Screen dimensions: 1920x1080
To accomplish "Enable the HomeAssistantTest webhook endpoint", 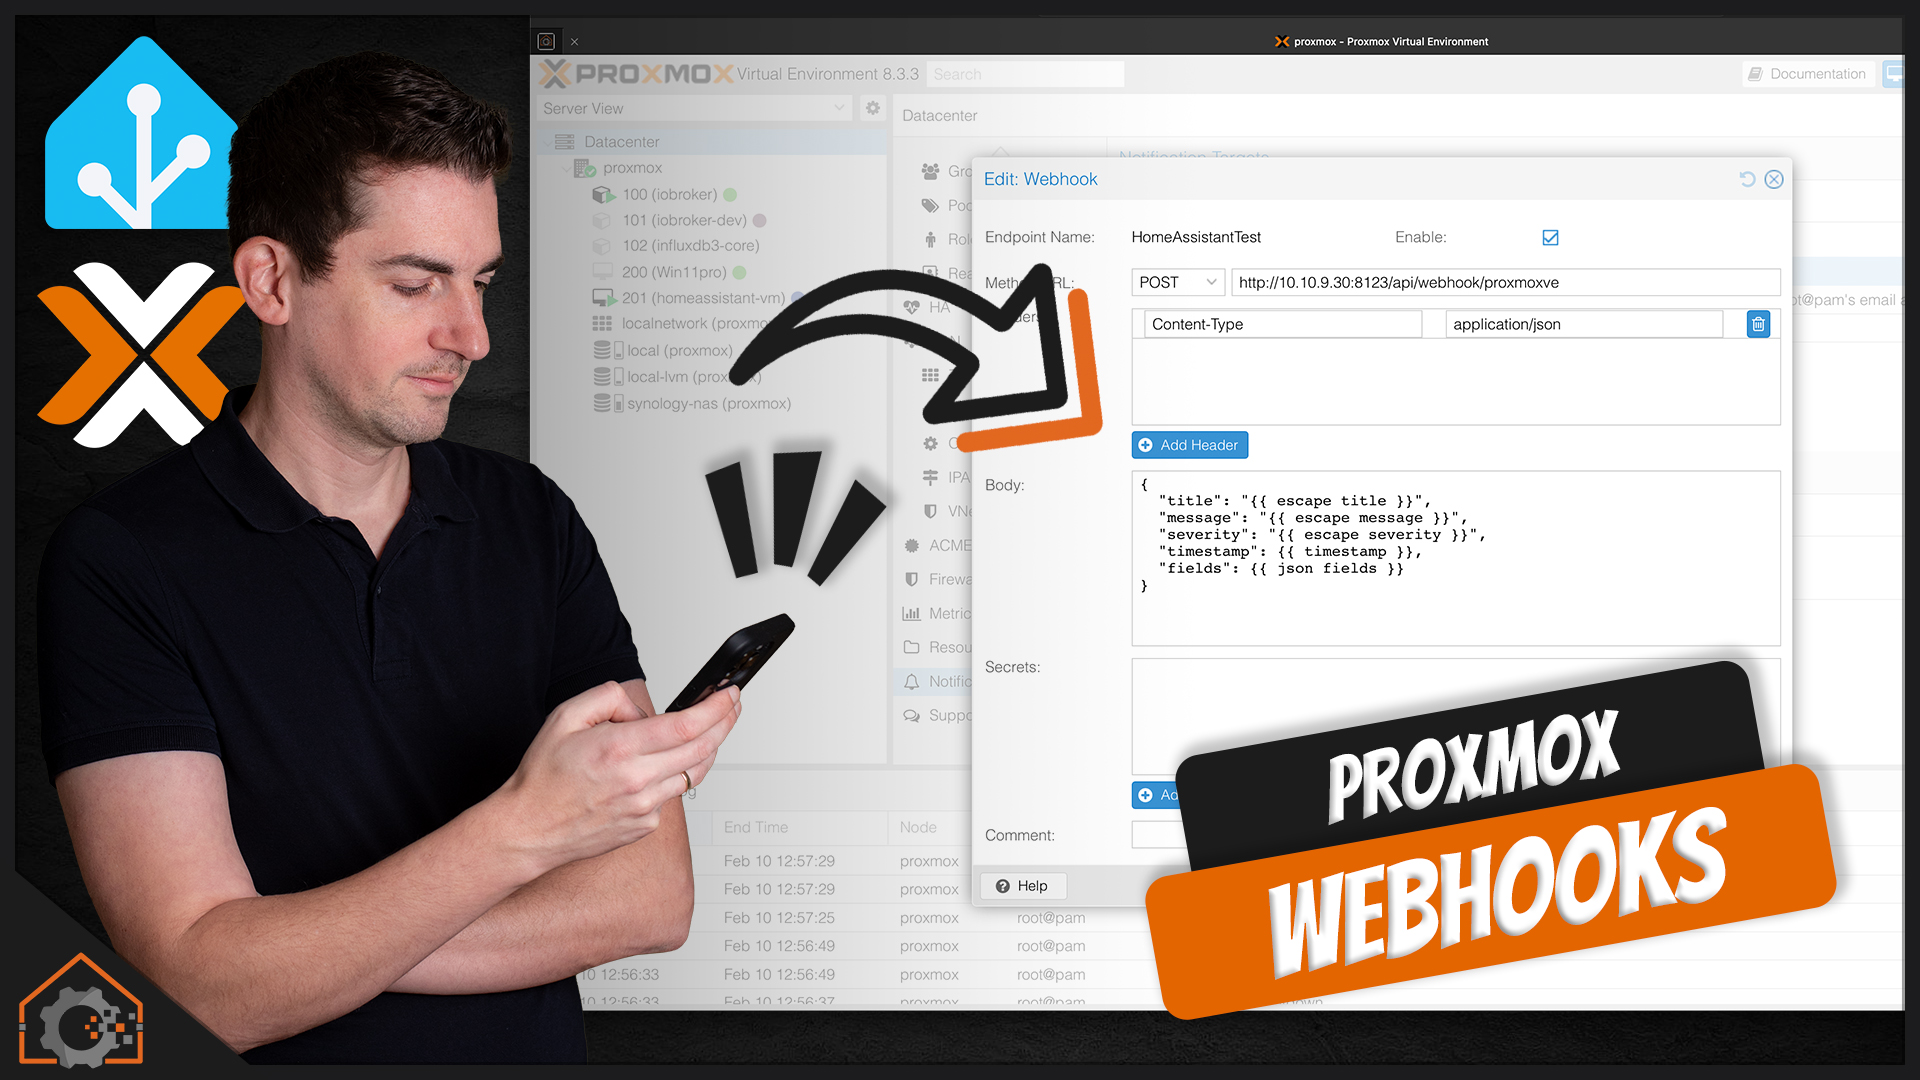I will (1549, 237).
